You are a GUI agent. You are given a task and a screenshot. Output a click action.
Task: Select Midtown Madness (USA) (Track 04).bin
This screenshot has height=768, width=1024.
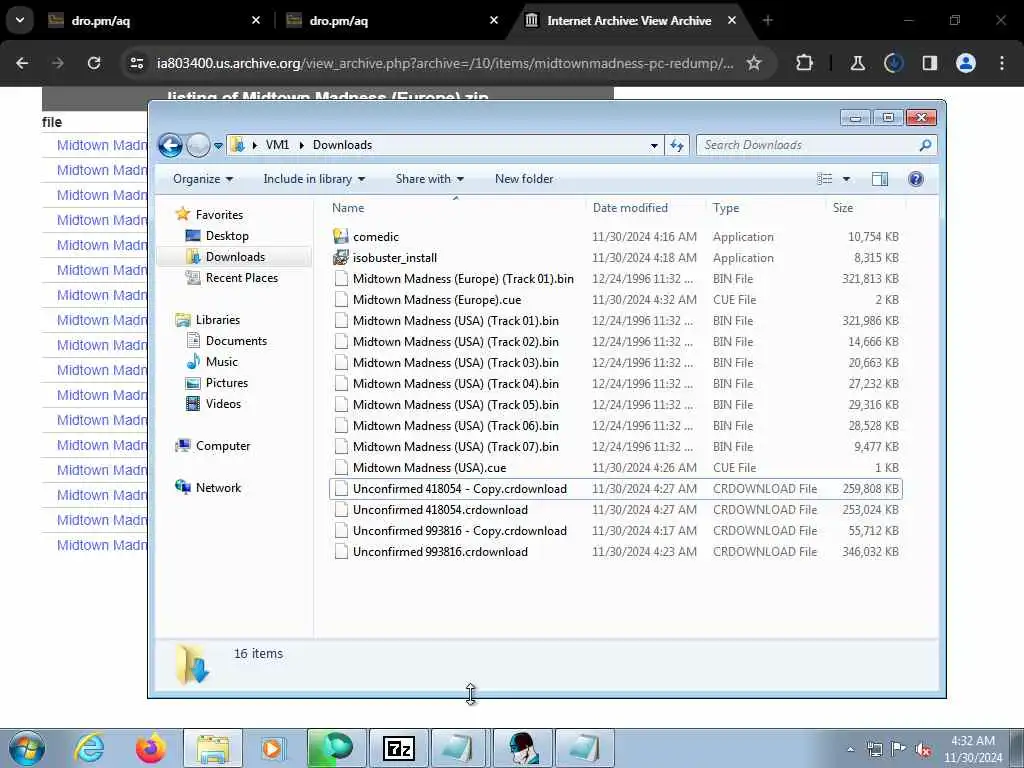[456, 383]
